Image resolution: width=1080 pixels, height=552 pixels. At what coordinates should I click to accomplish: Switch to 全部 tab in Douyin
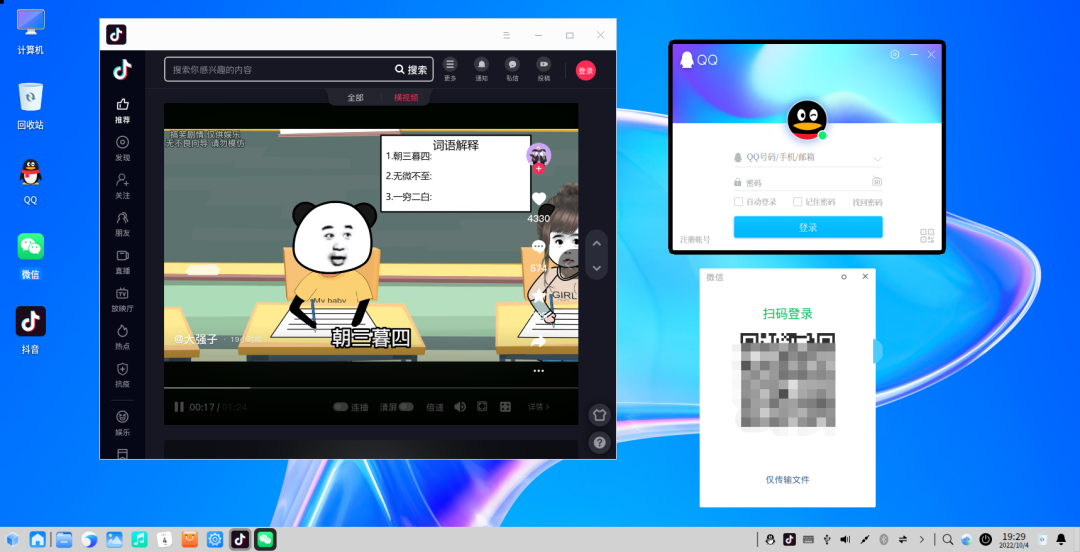click(x=355, y=98)
